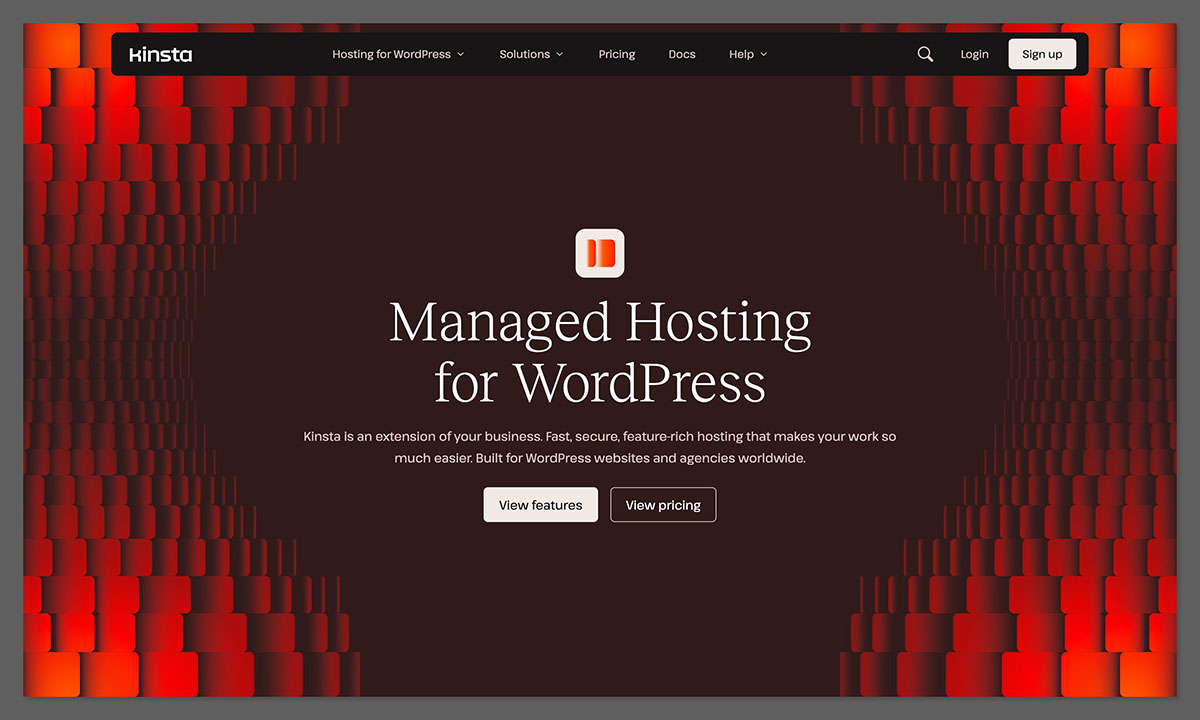Expand the chevron beside Hosting for WordPress
This screenshot has height=720, width=1200.
tap(461, 55)
